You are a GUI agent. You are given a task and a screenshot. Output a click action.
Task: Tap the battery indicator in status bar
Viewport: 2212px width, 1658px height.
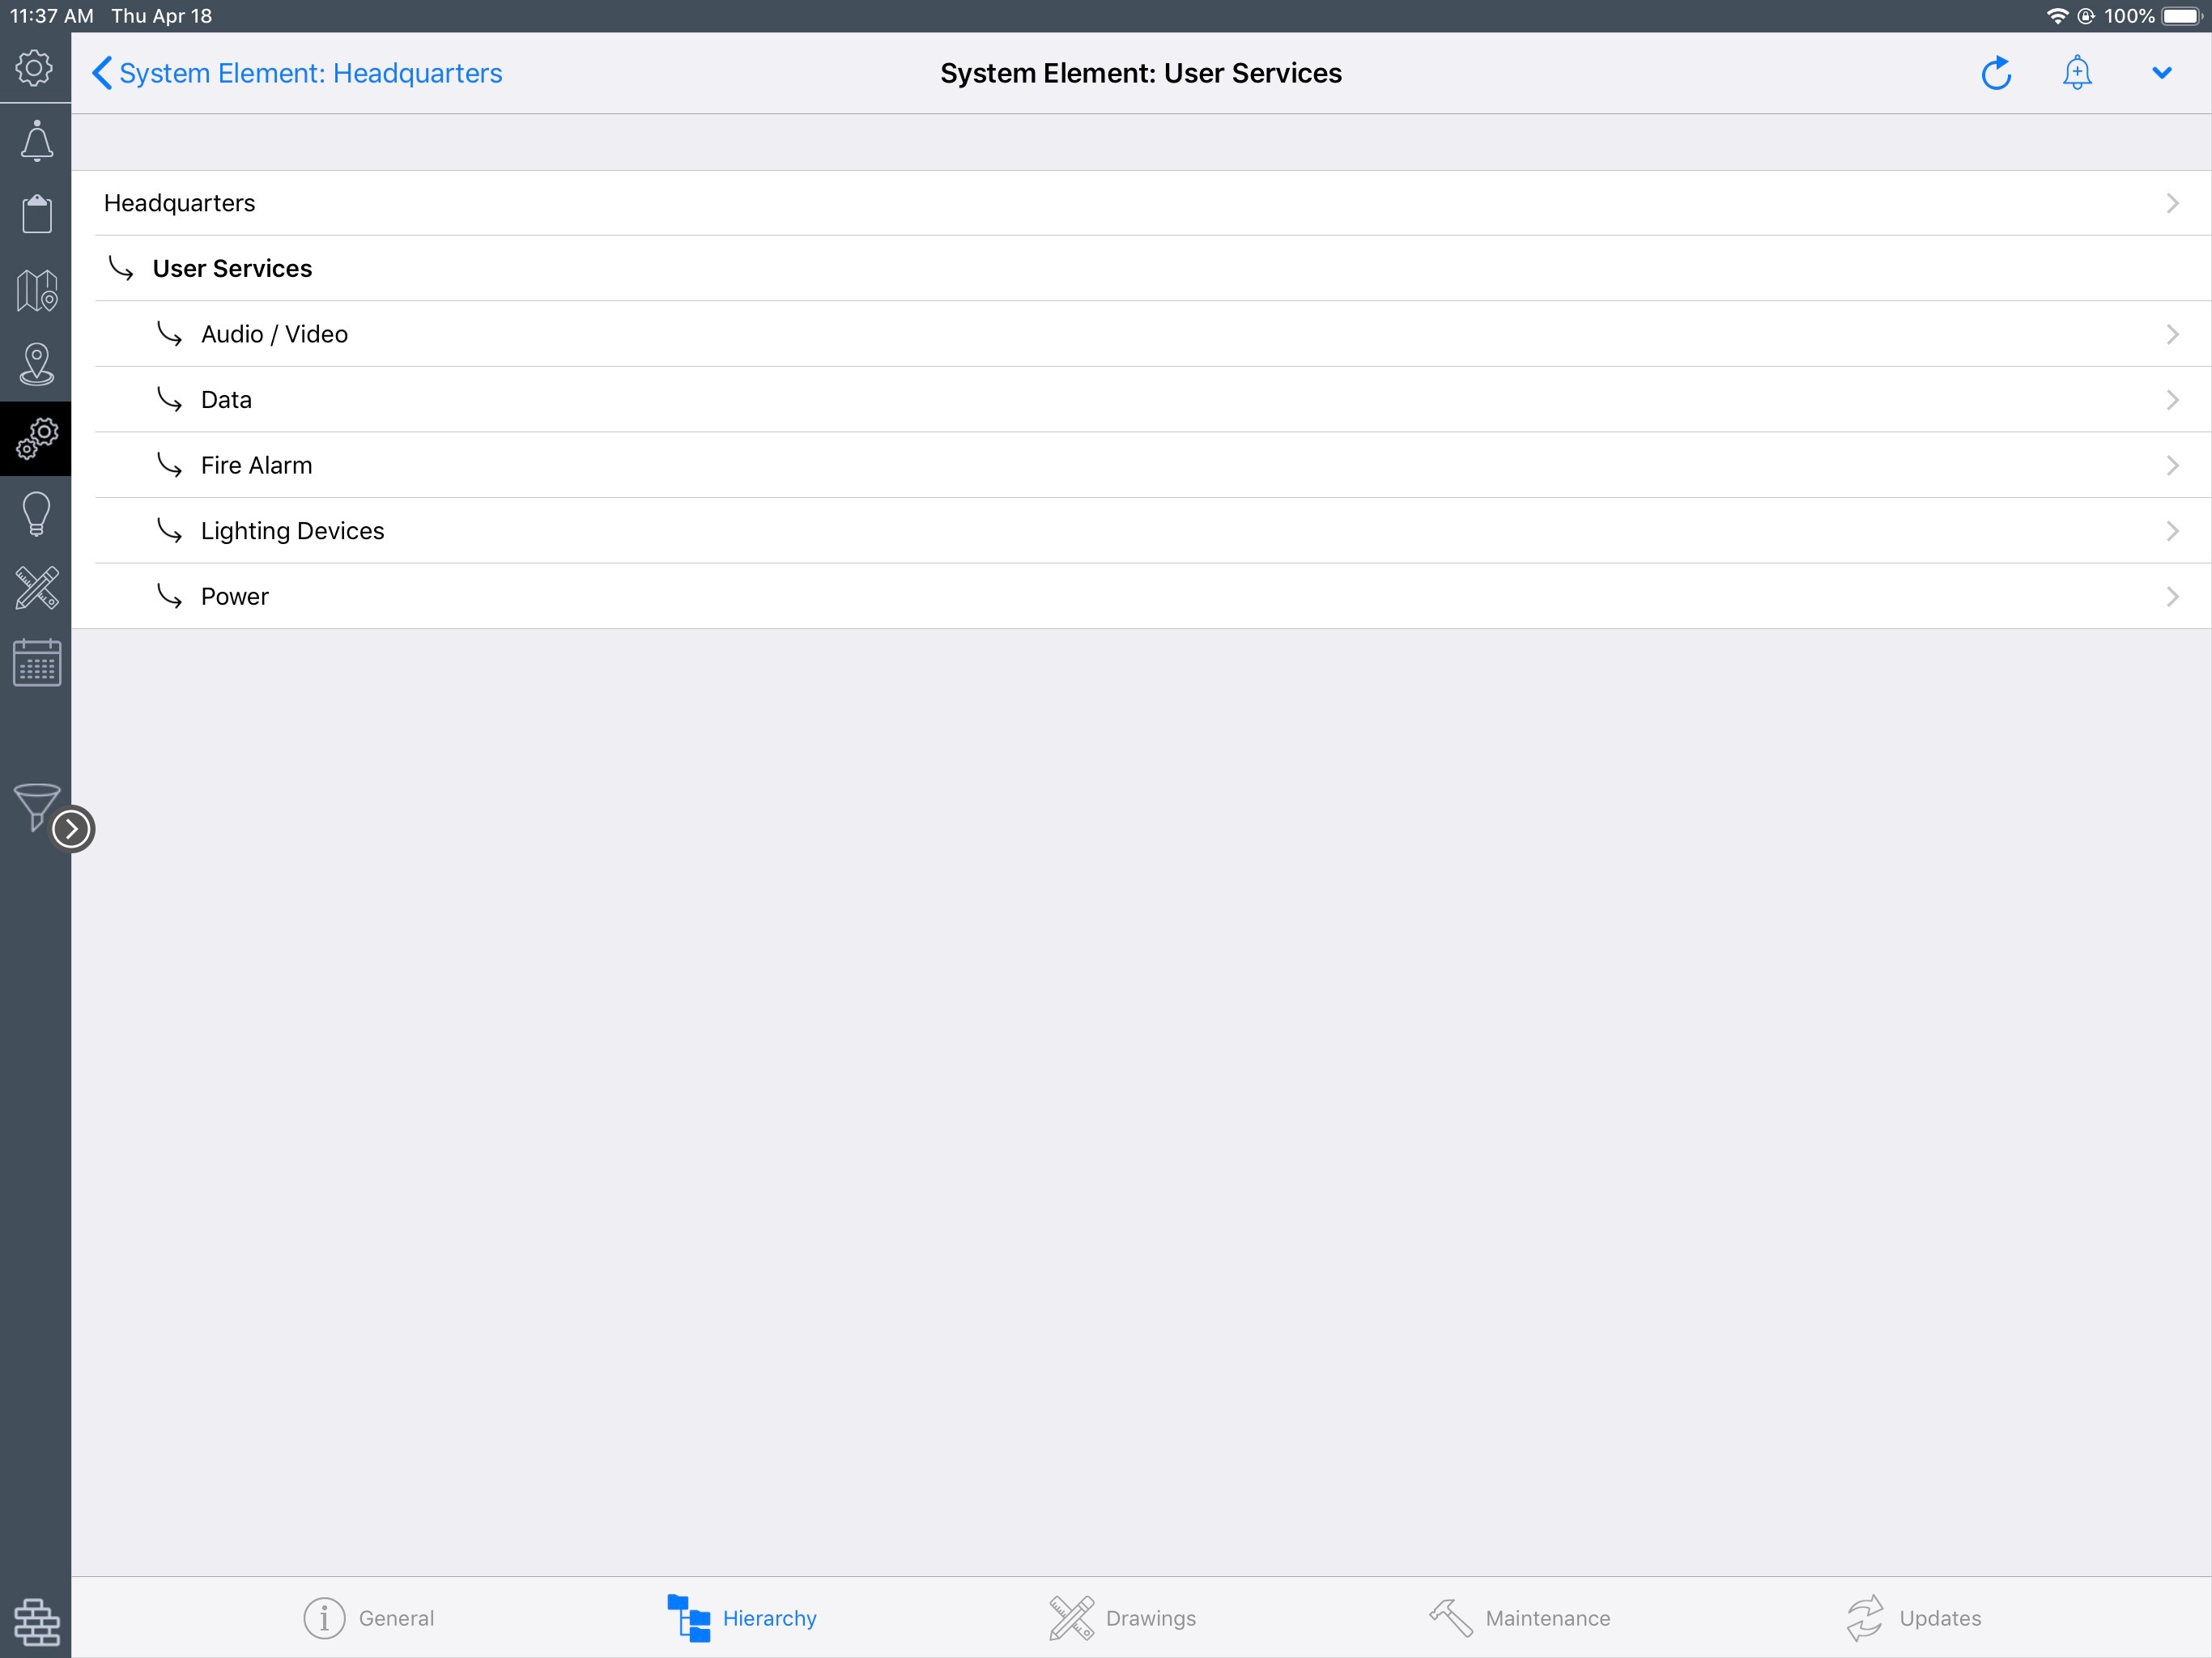click(2182, 16)
